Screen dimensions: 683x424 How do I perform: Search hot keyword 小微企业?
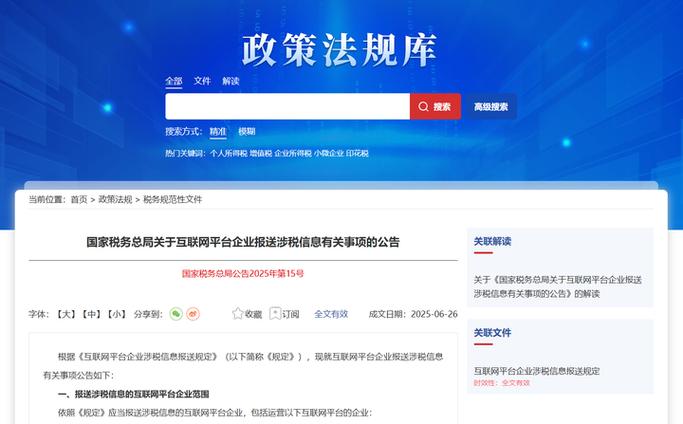tap(329, 153)
